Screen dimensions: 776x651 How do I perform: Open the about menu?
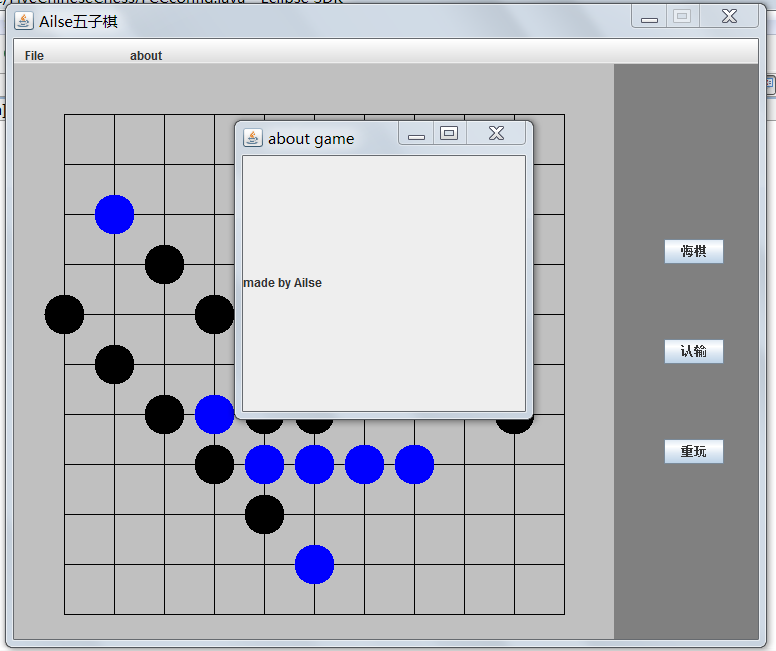pos(146,55)
